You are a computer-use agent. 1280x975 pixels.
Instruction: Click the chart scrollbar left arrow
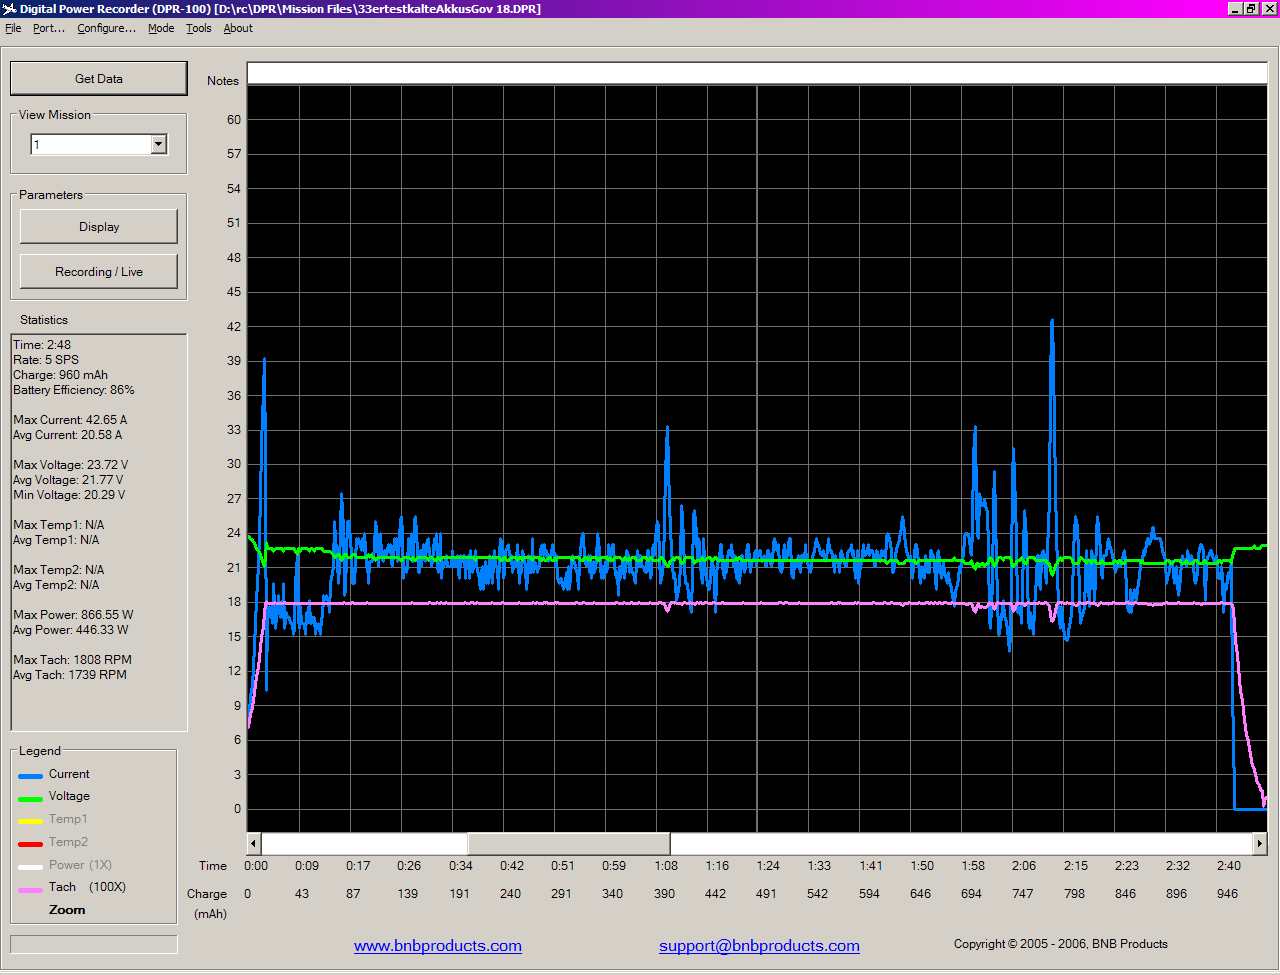tap(254, 844)
